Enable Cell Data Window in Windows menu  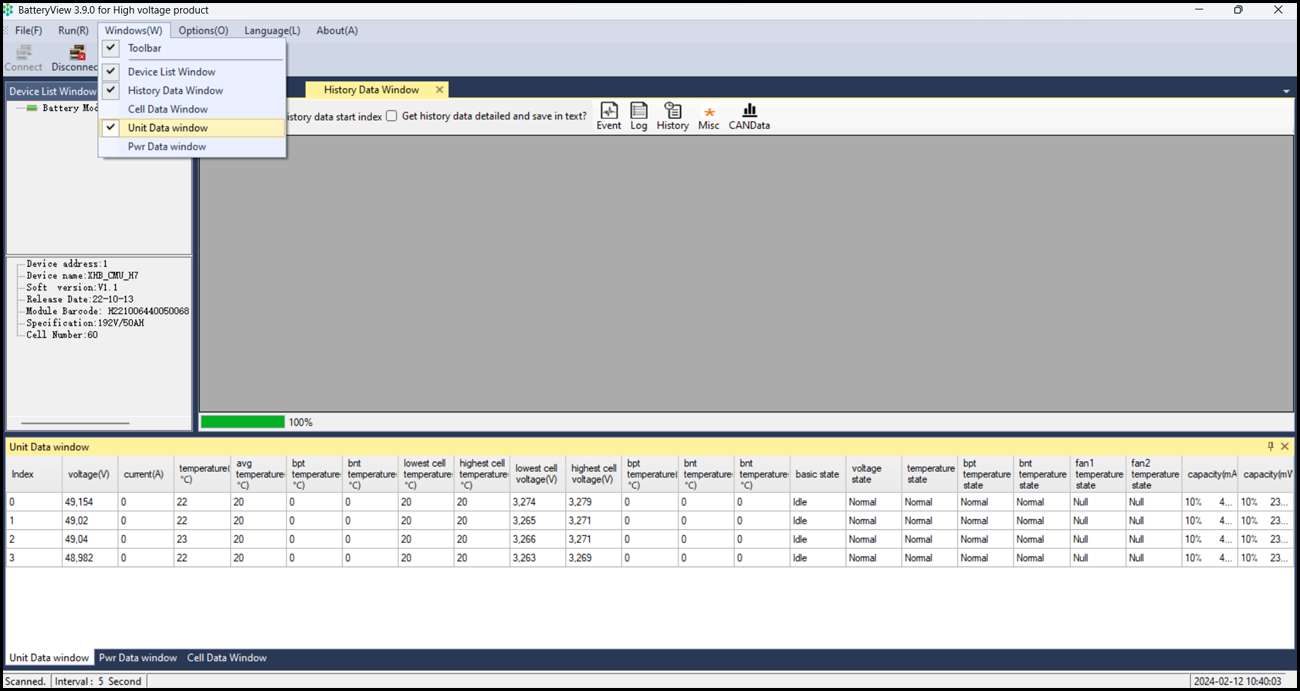(192, 109)
